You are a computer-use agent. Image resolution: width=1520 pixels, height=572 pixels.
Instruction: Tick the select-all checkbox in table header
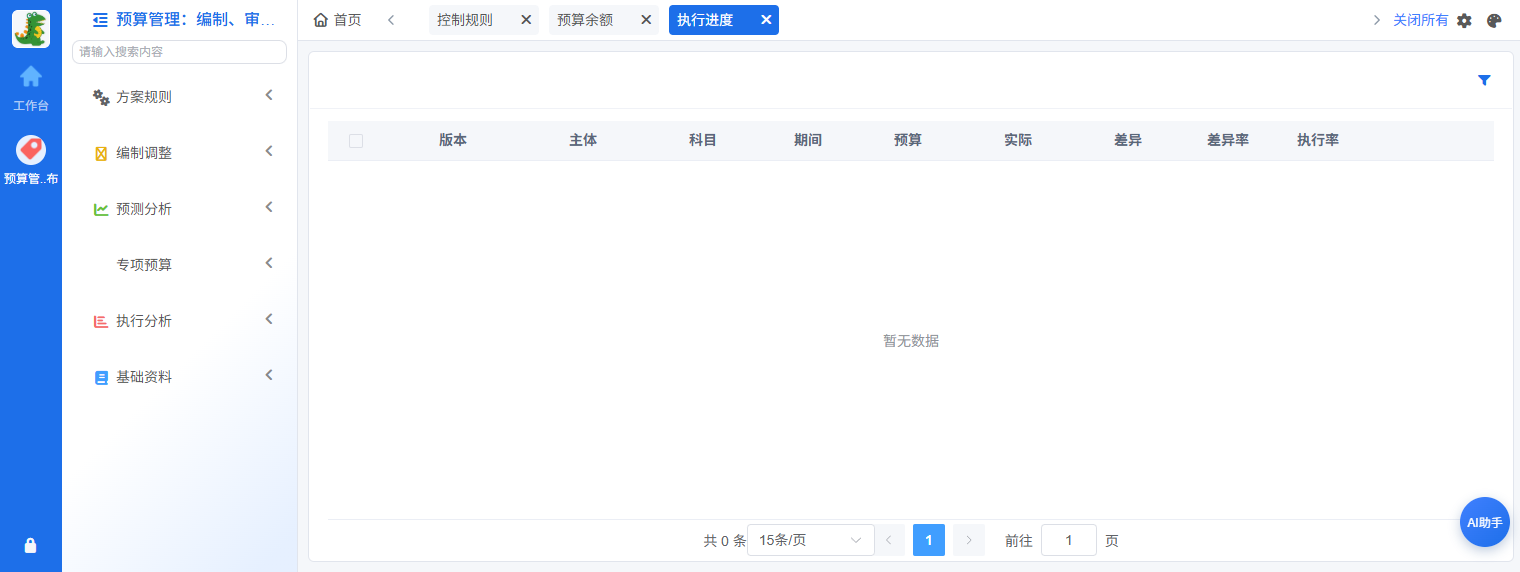356,141
